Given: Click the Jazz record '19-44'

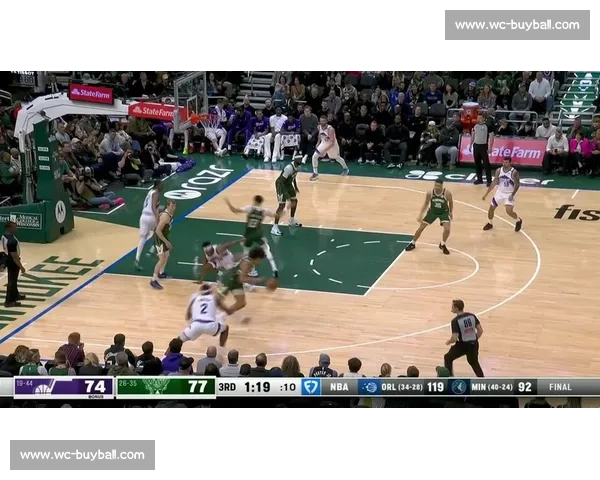Looking at the screenshot, I should tap(24, 383).
